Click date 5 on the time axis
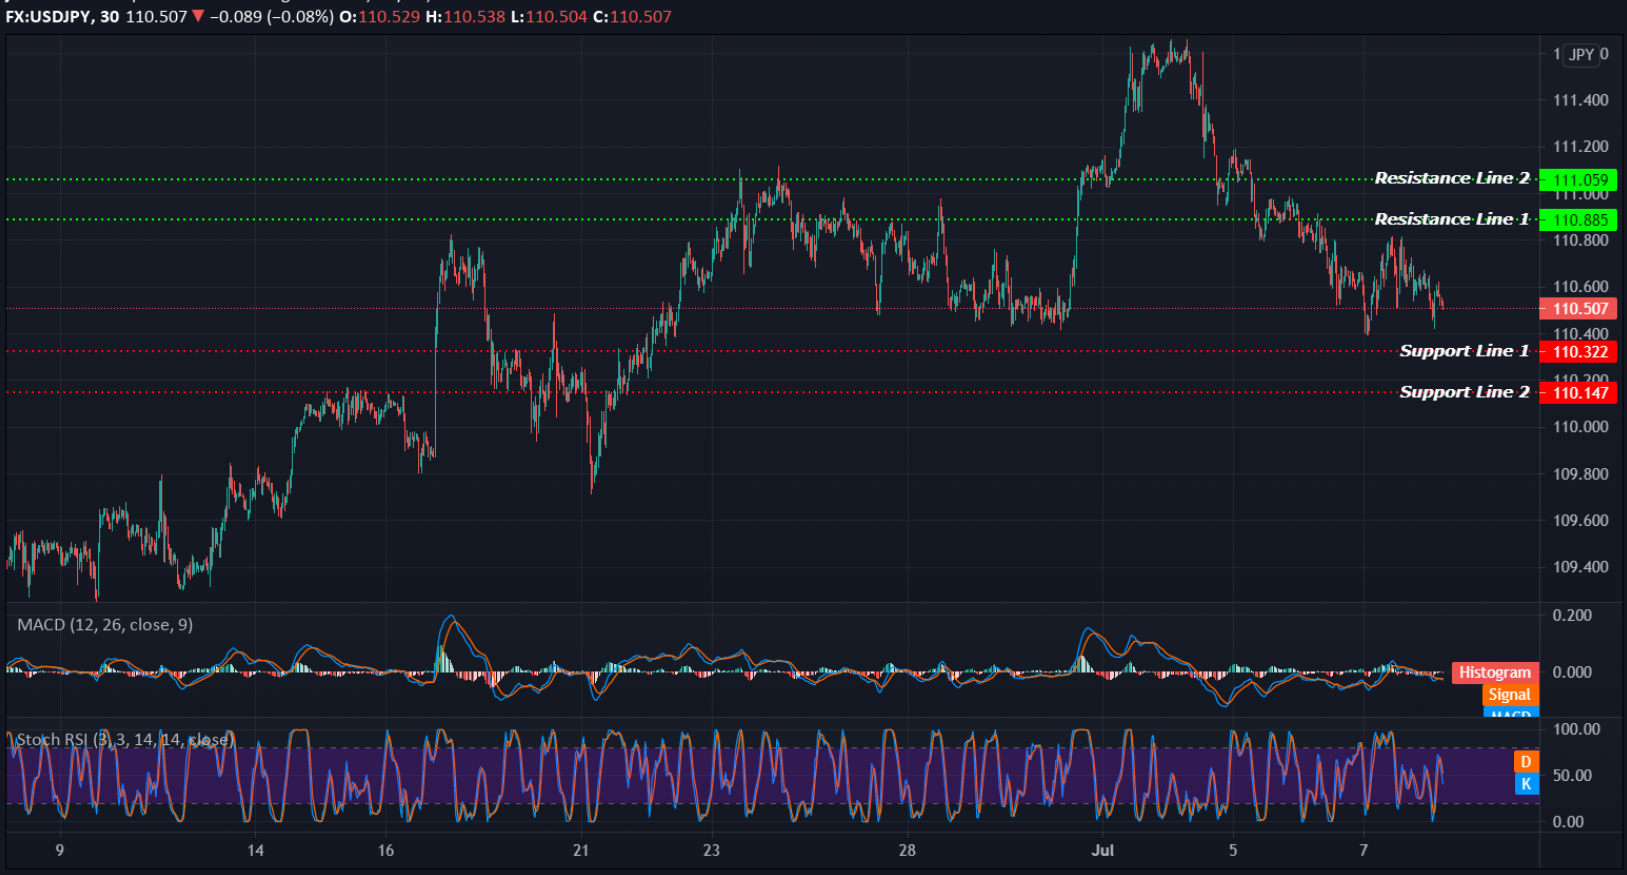The image size is (1627, 875). point(1233,850)
